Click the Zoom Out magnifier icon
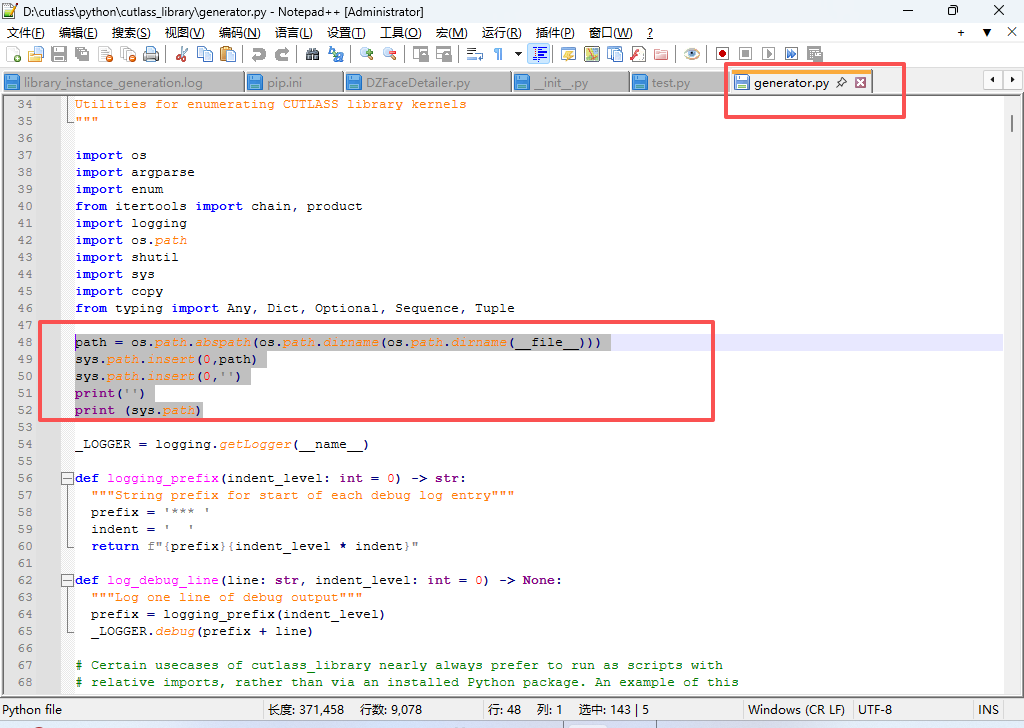The width and height of the screenshot is (1024, 728). [x=390, y=54]
